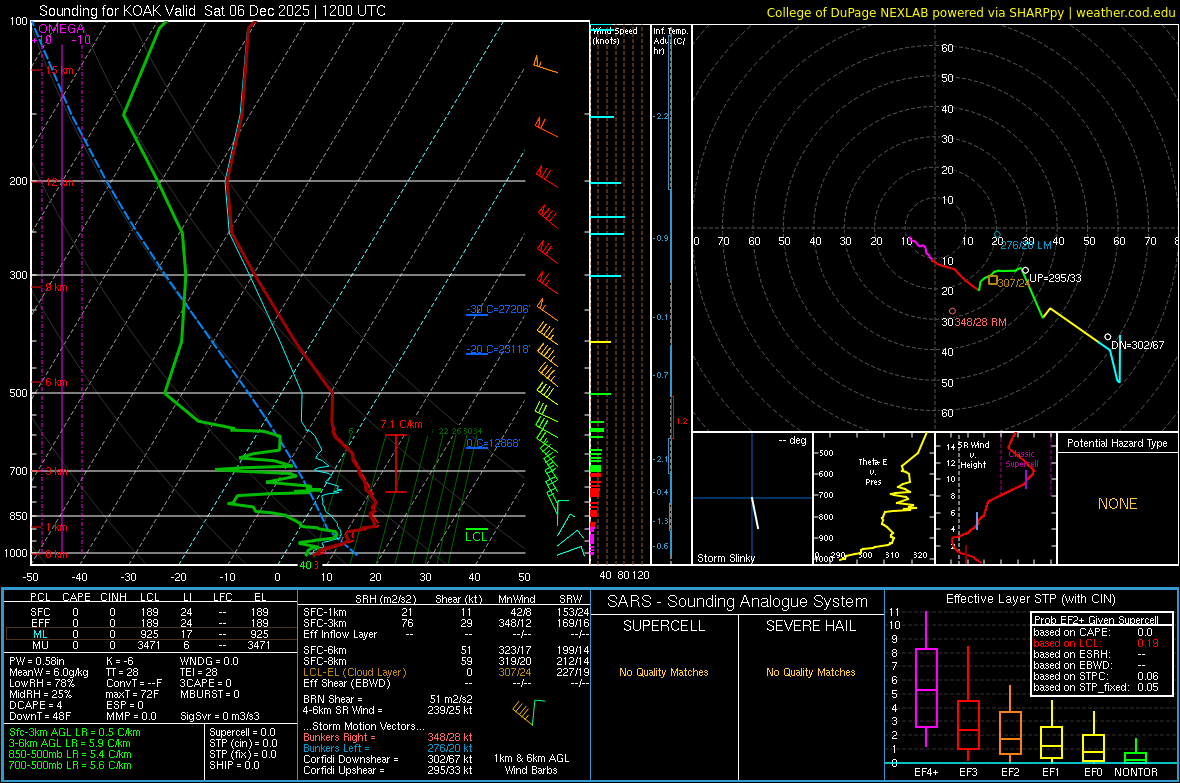Viewport: 1180px width, 783px height.
Task: Click the red 'based on LCL:' legend row
Action: click(x=1096, y=643)
